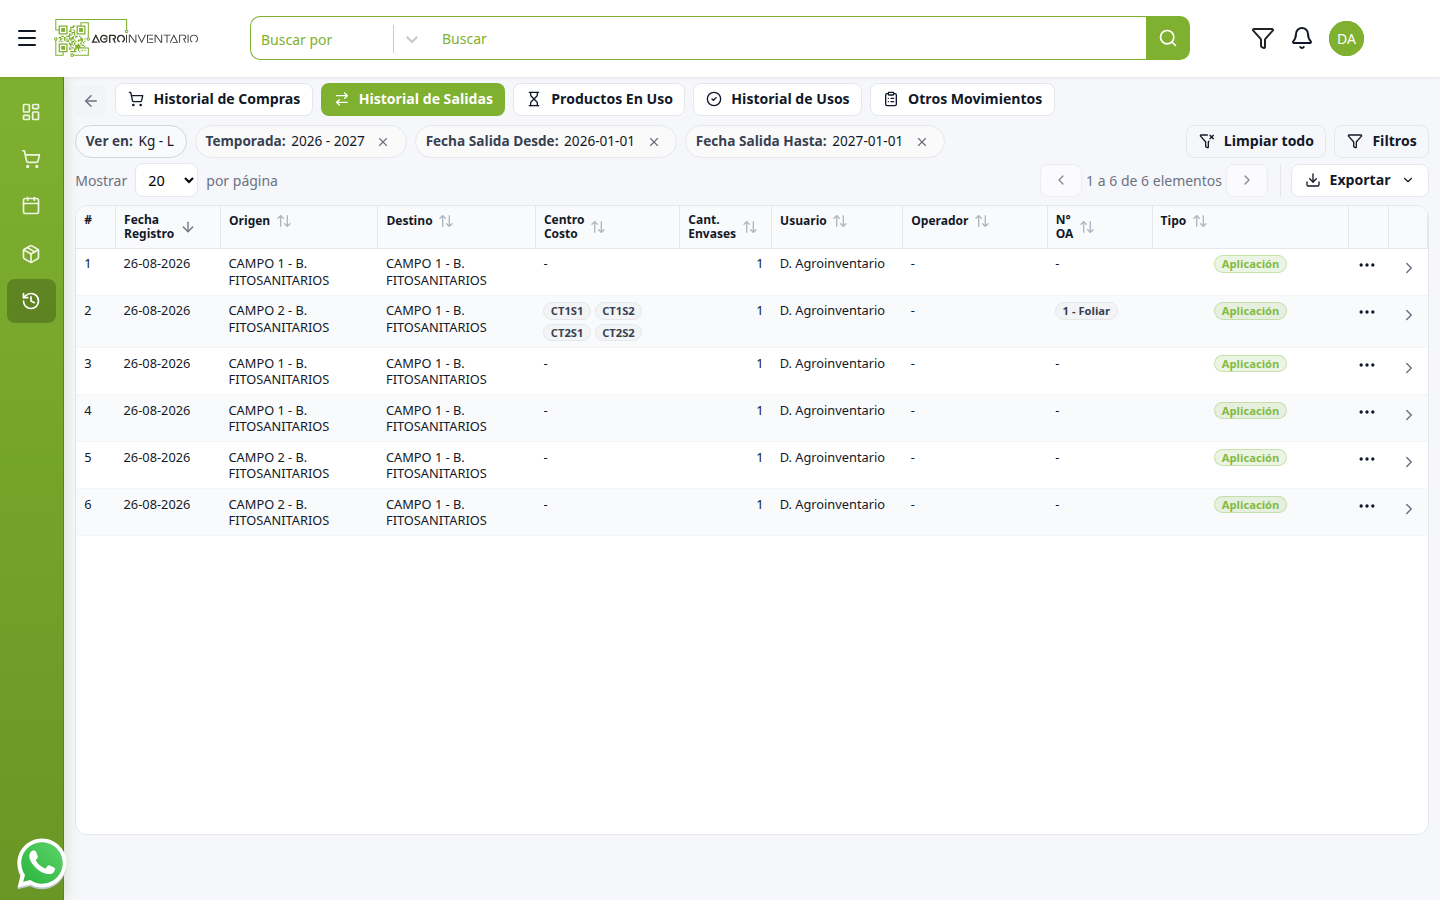Click the 1 - Foliar OA tag

(x=1086, y=311)
